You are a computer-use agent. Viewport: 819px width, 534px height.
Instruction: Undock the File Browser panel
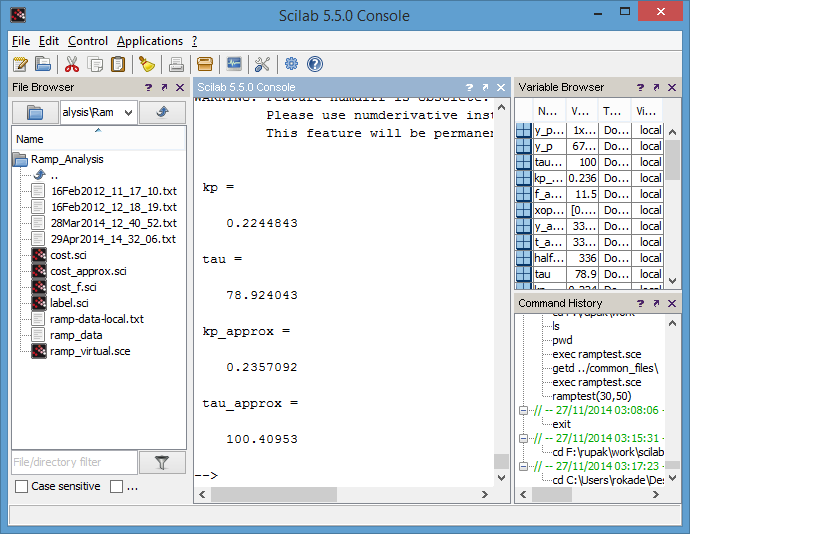165,87
